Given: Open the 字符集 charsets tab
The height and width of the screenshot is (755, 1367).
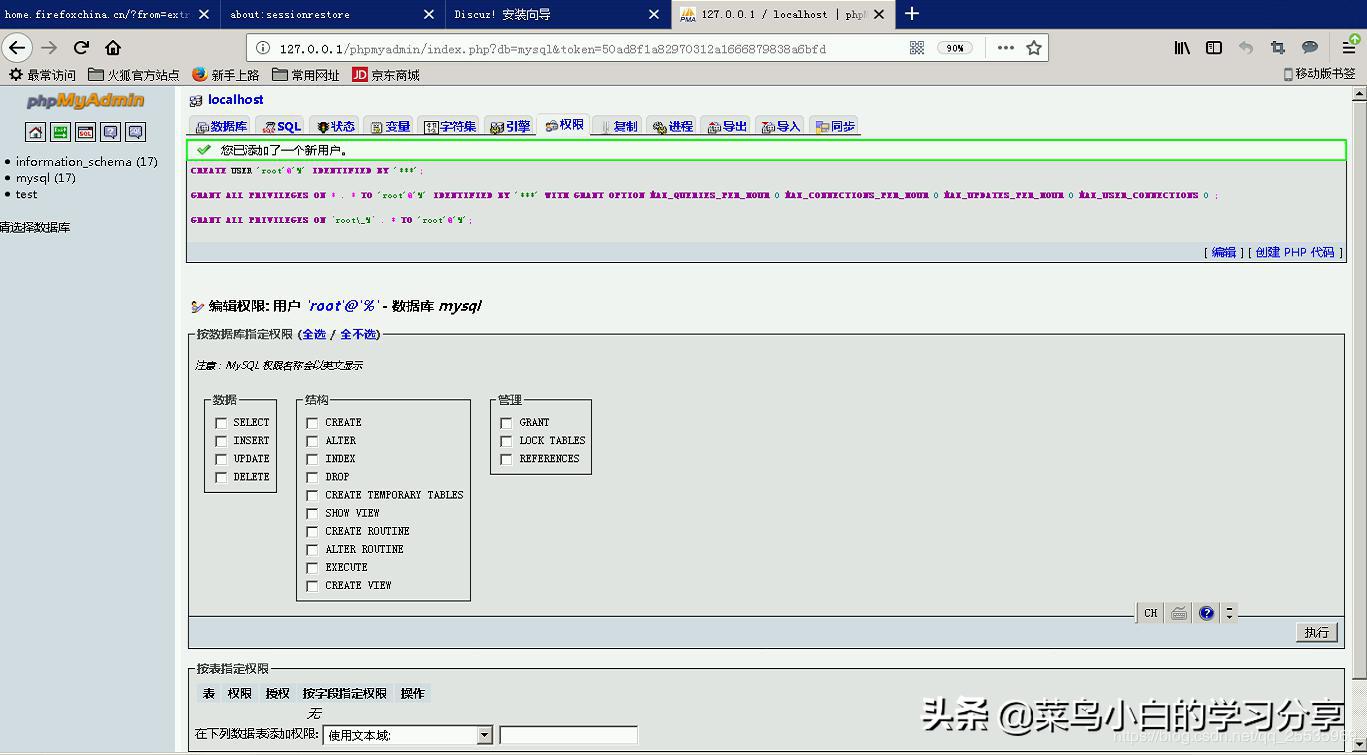Looking at the screenshot, I should click(x=449, y=126).
